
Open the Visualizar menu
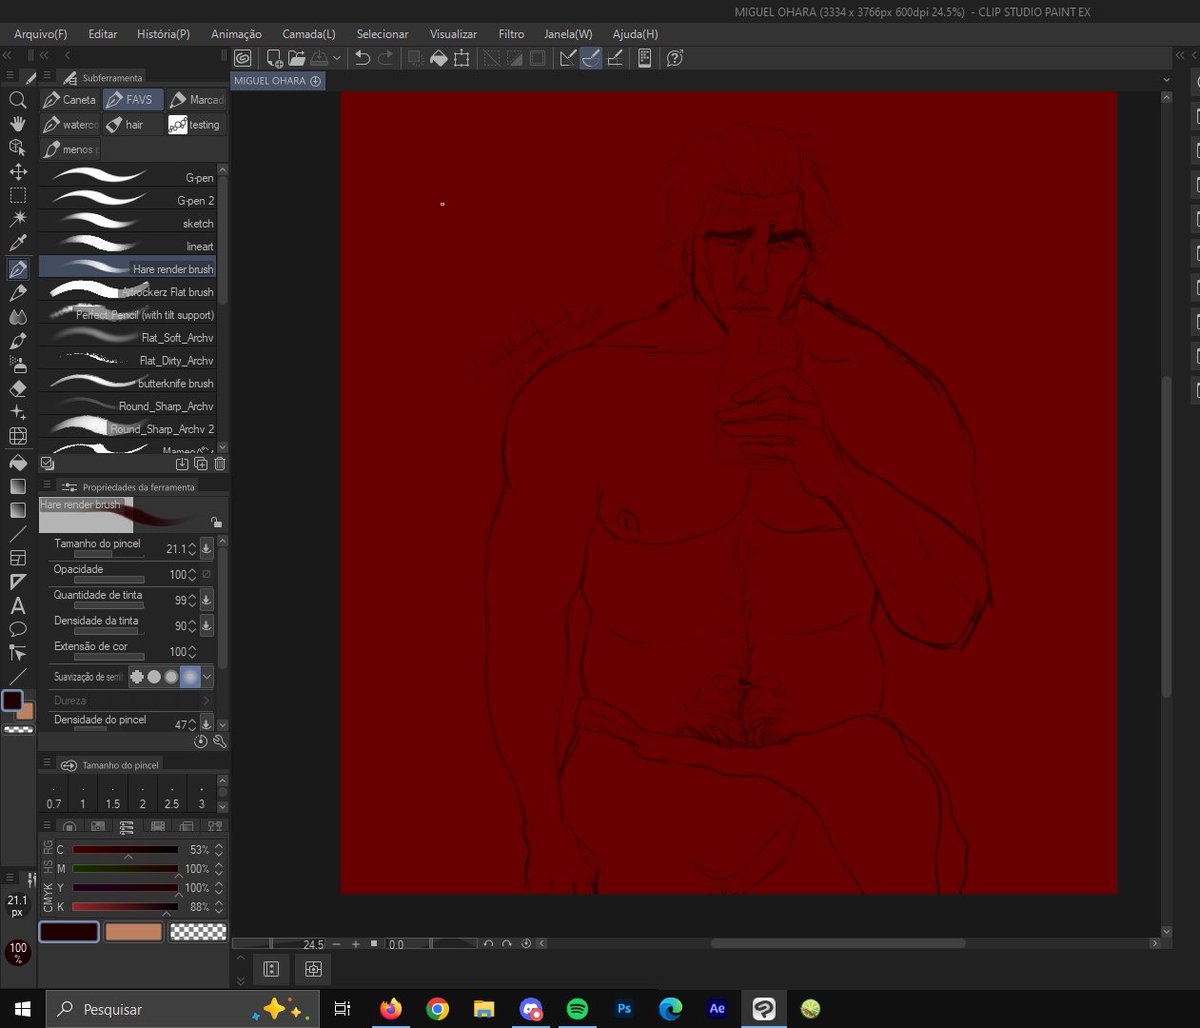tap(453, 34)
